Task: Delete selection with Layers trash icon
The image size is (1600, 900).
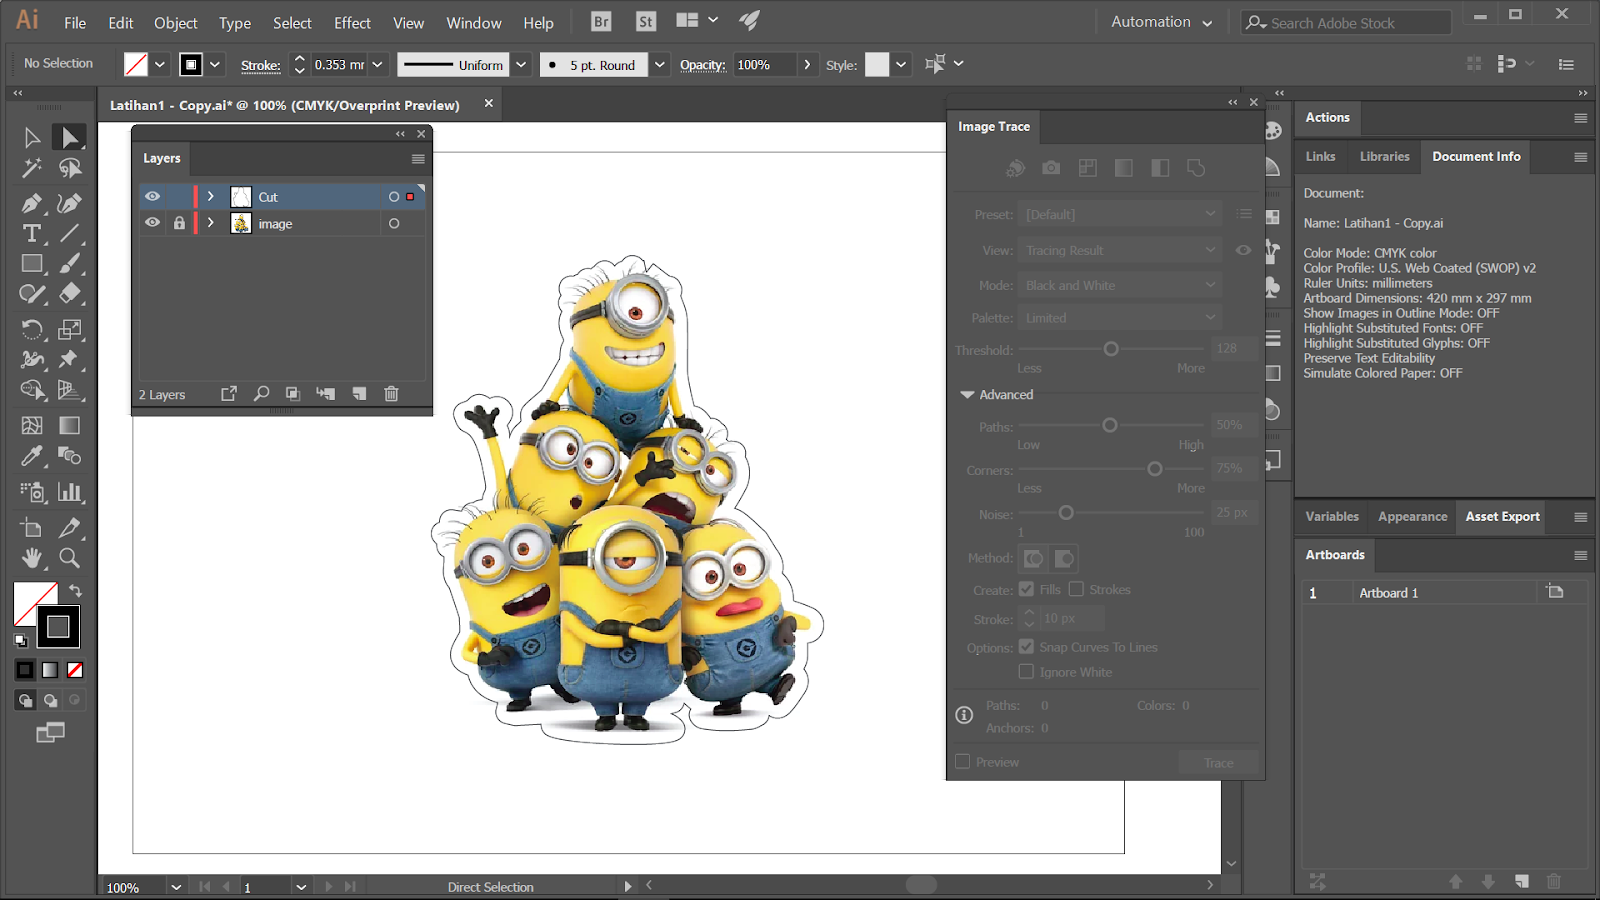Action: click(391, 394)
